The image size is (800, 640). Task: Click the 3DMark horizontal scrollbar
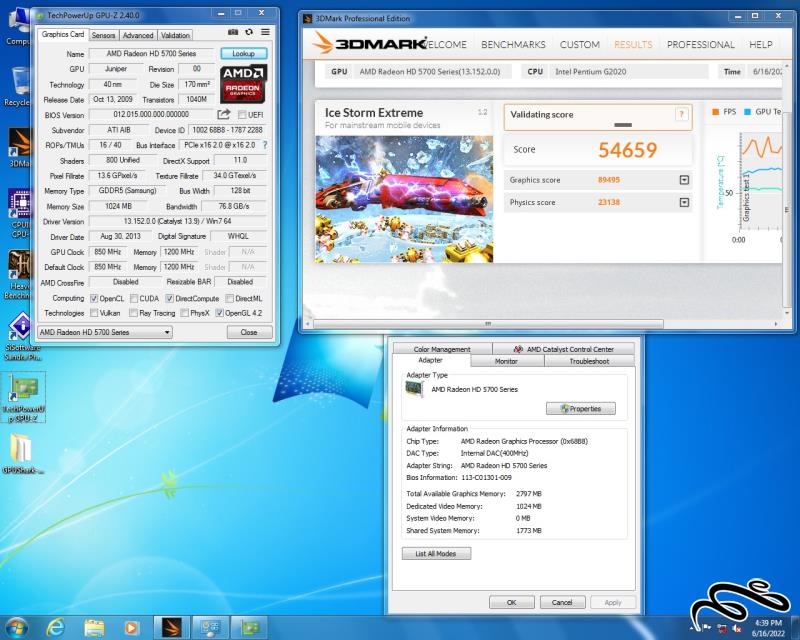coord(488,324)
